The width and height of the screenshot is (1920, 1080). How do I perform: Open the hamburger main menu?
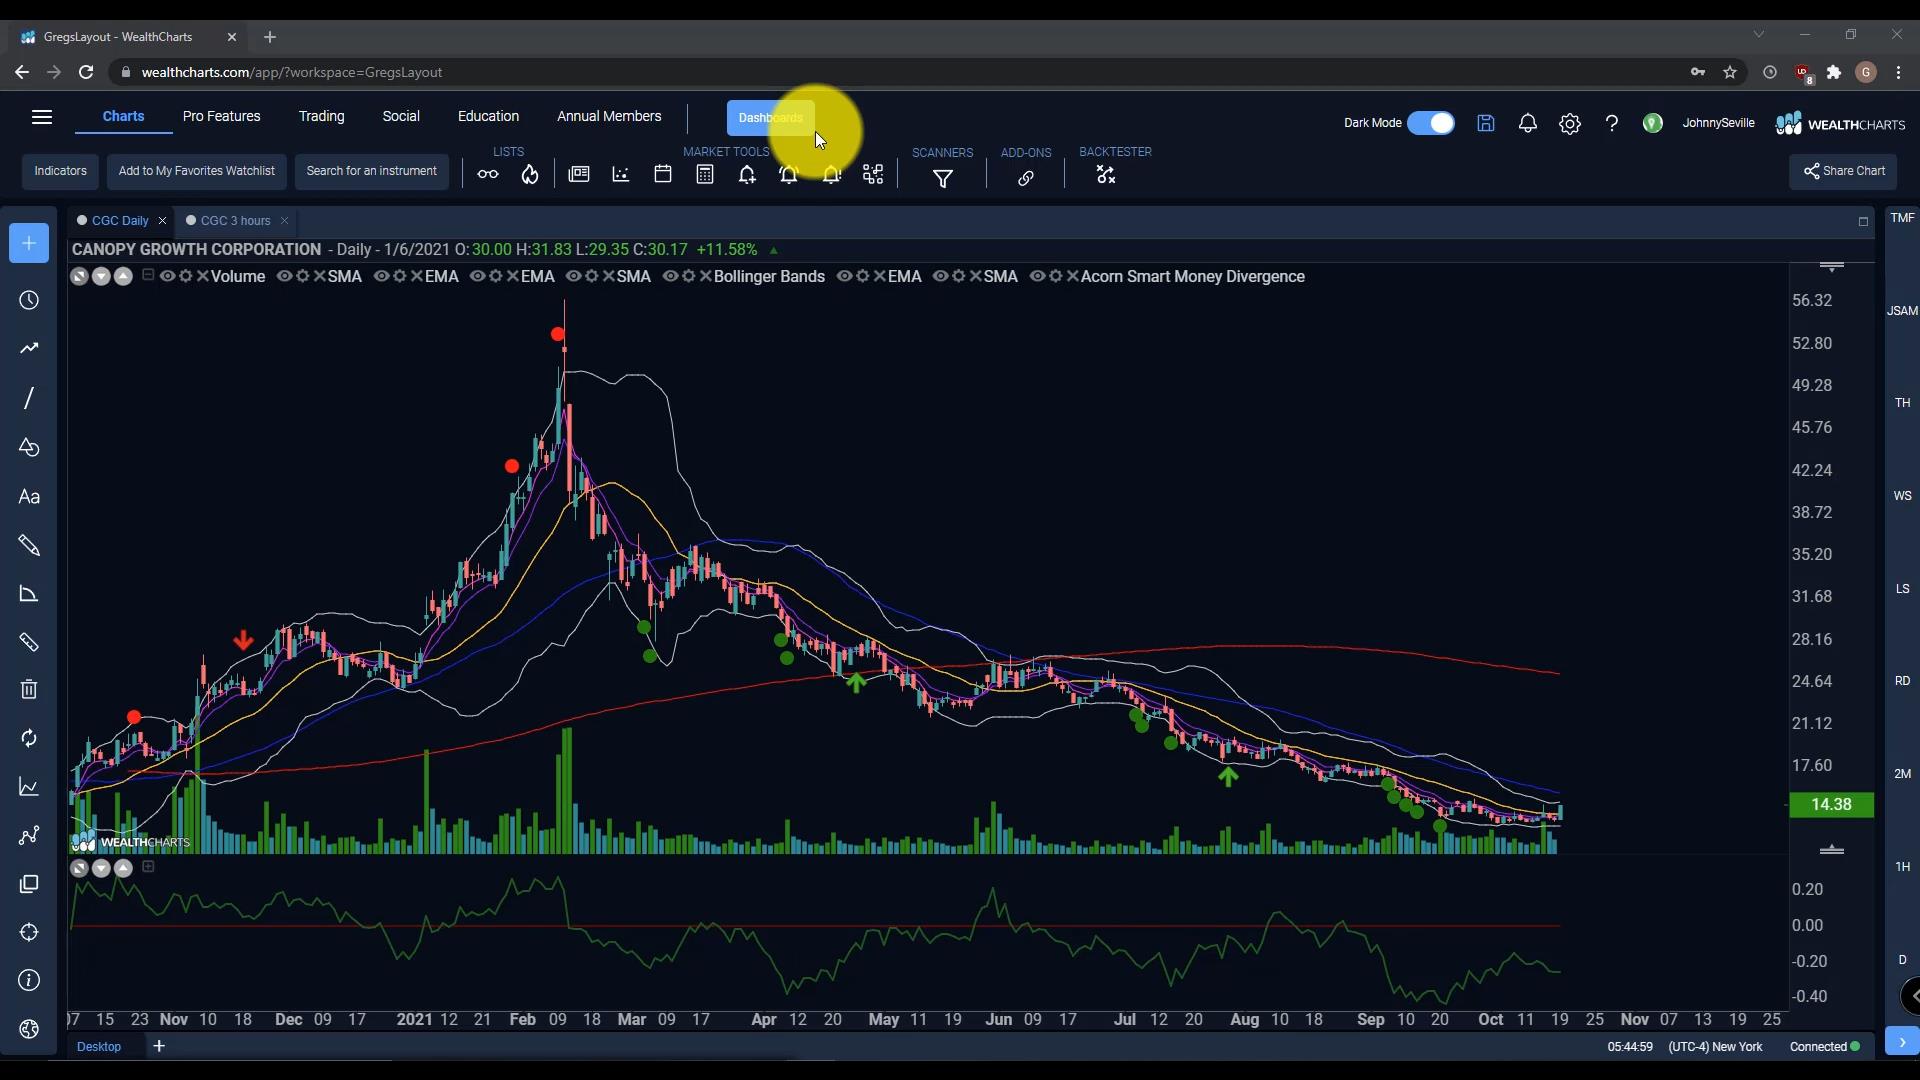coord(42,117)
